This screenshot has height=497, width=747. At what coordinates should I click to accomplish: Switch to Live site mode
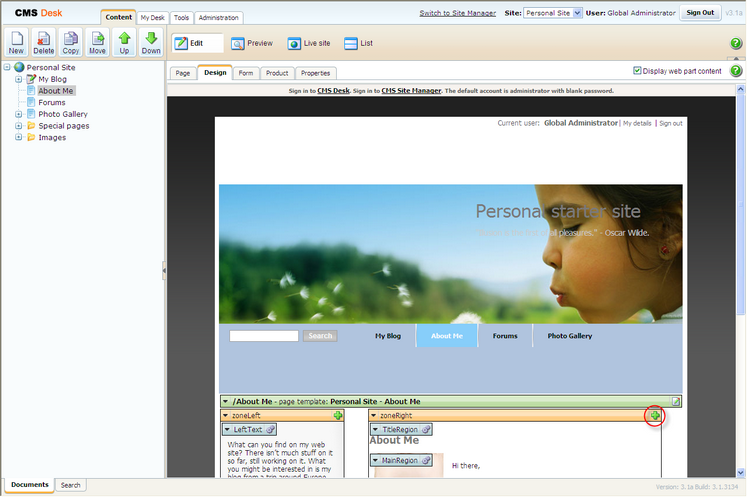[309, 43]
